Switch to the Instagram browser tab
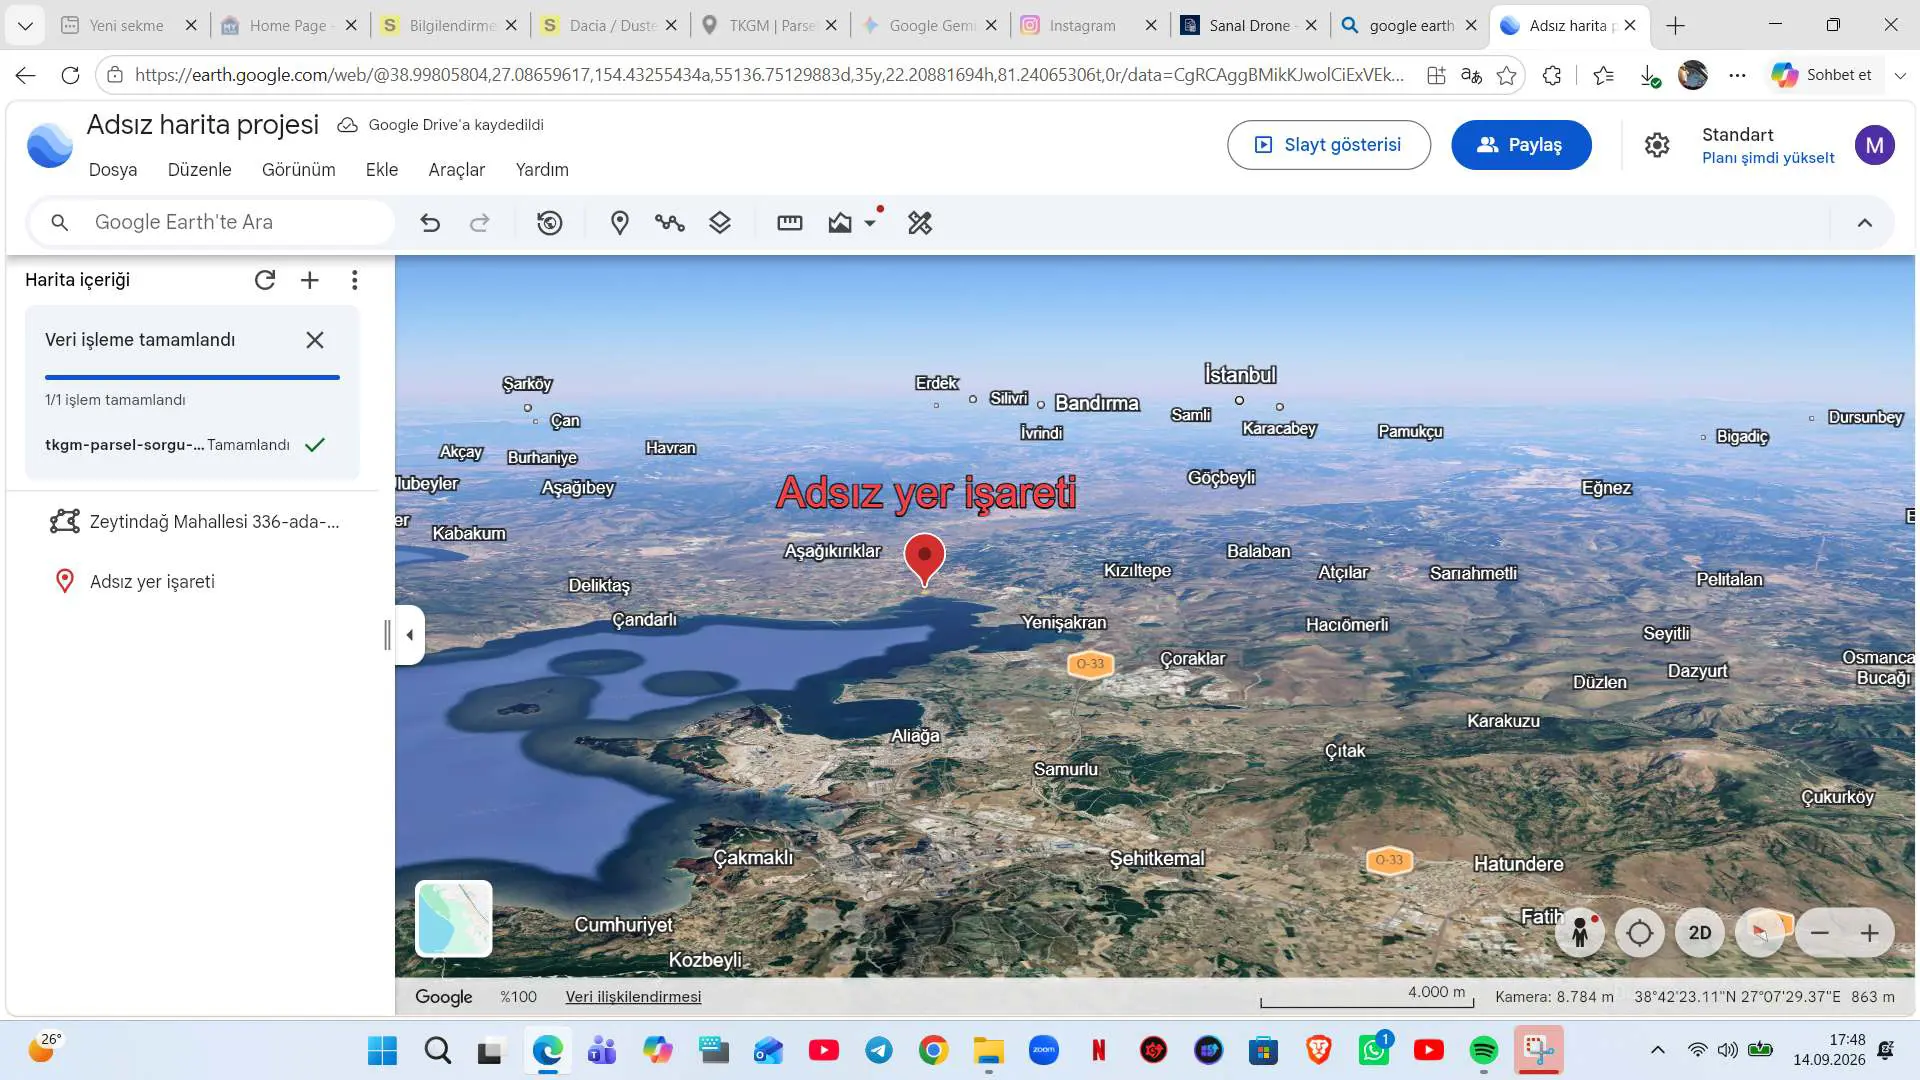This screenshot has width=1920, height=1080. (x=1090, y=26)
